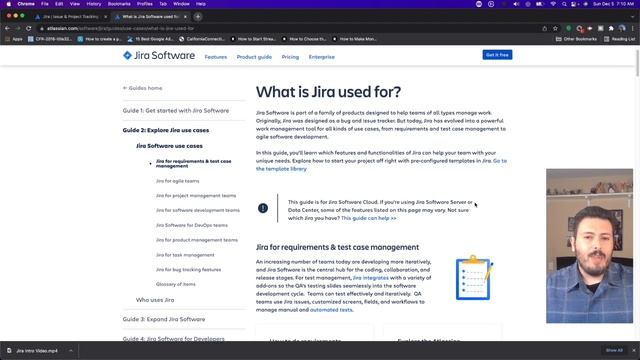640x360 pixels.
Task: Click the Chrome profile avatar
Action: [622, 29]
